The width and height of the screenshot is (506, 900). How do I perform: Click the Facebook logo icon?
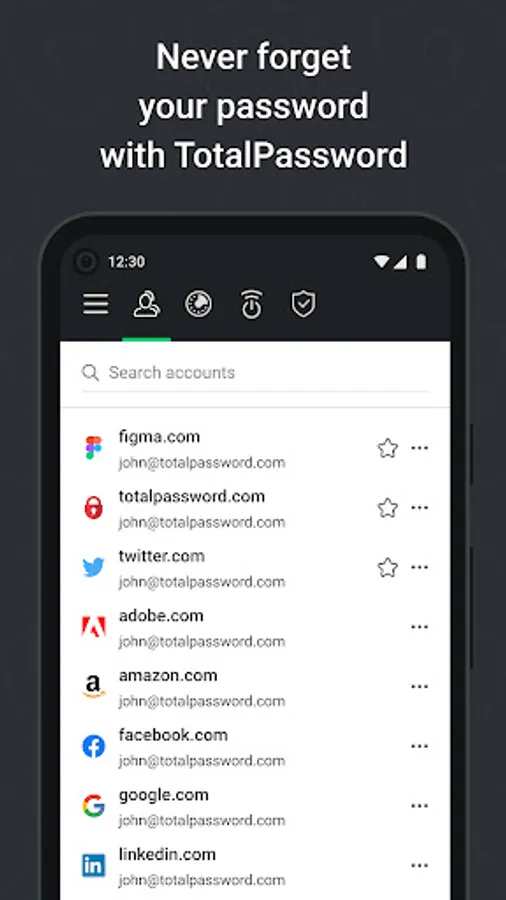click(x=94, y=746)
